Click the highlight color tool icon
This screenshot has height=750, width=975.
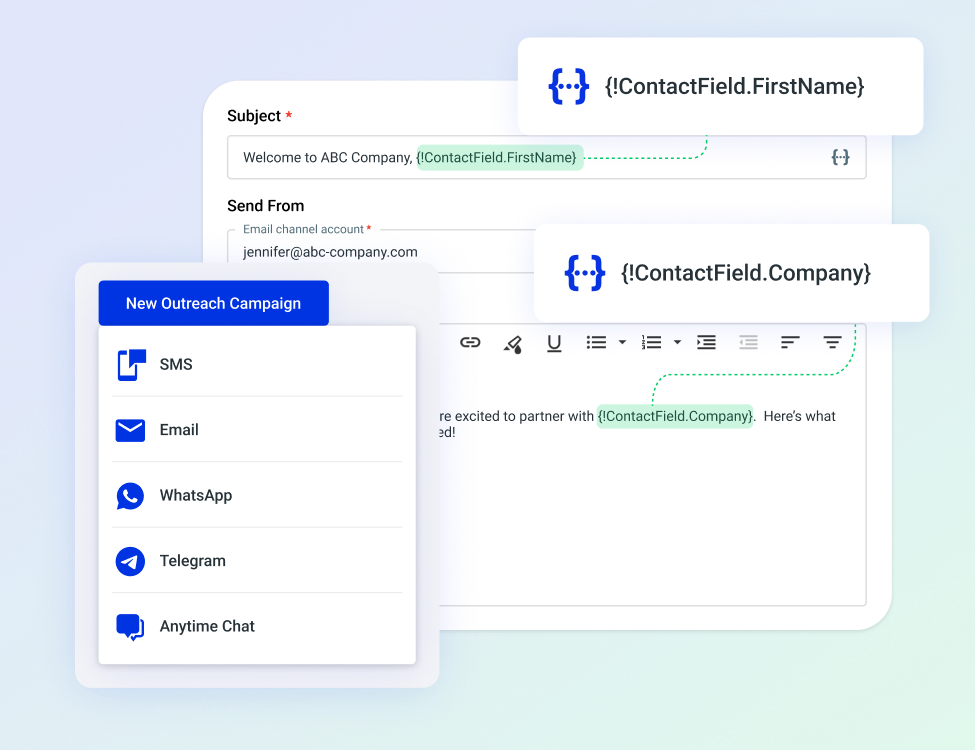pyautogui.click(x=513, y=342)
